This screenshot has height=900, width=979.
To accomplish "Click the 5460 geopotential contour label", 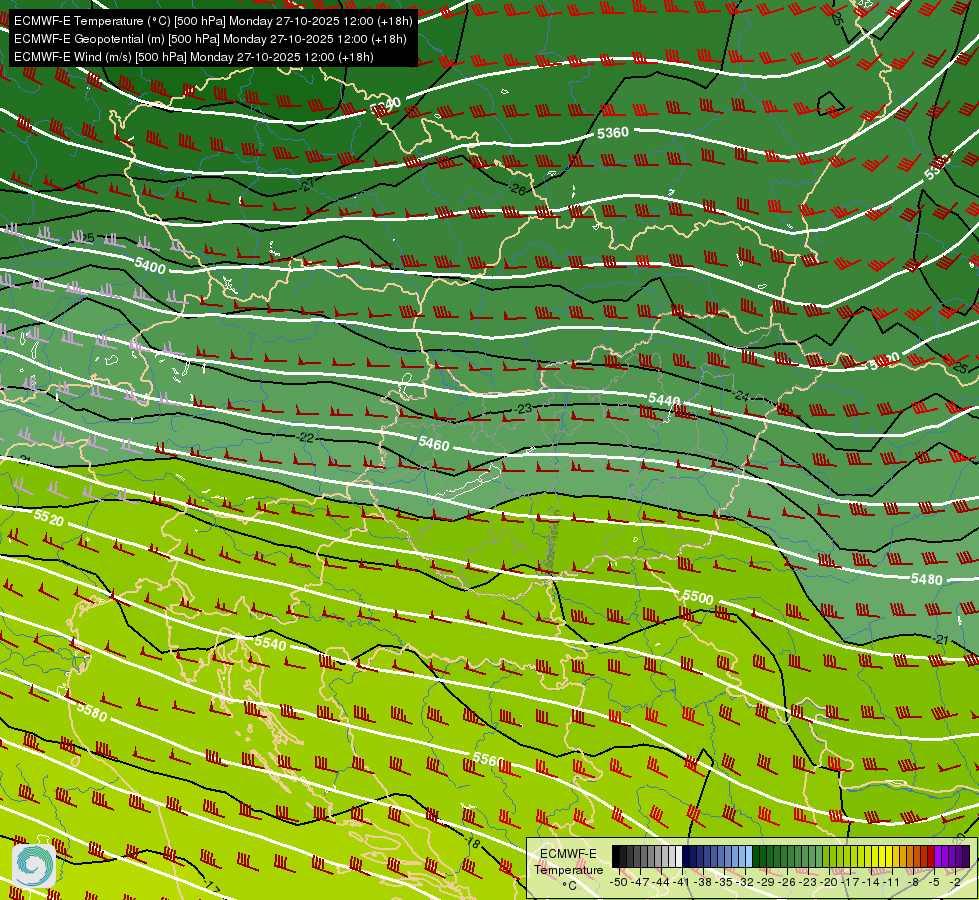I will point(434,444).
